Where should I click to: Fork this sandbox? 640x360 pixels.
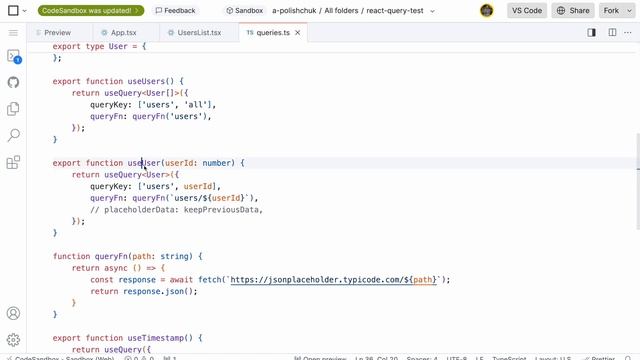click(611, 11)
